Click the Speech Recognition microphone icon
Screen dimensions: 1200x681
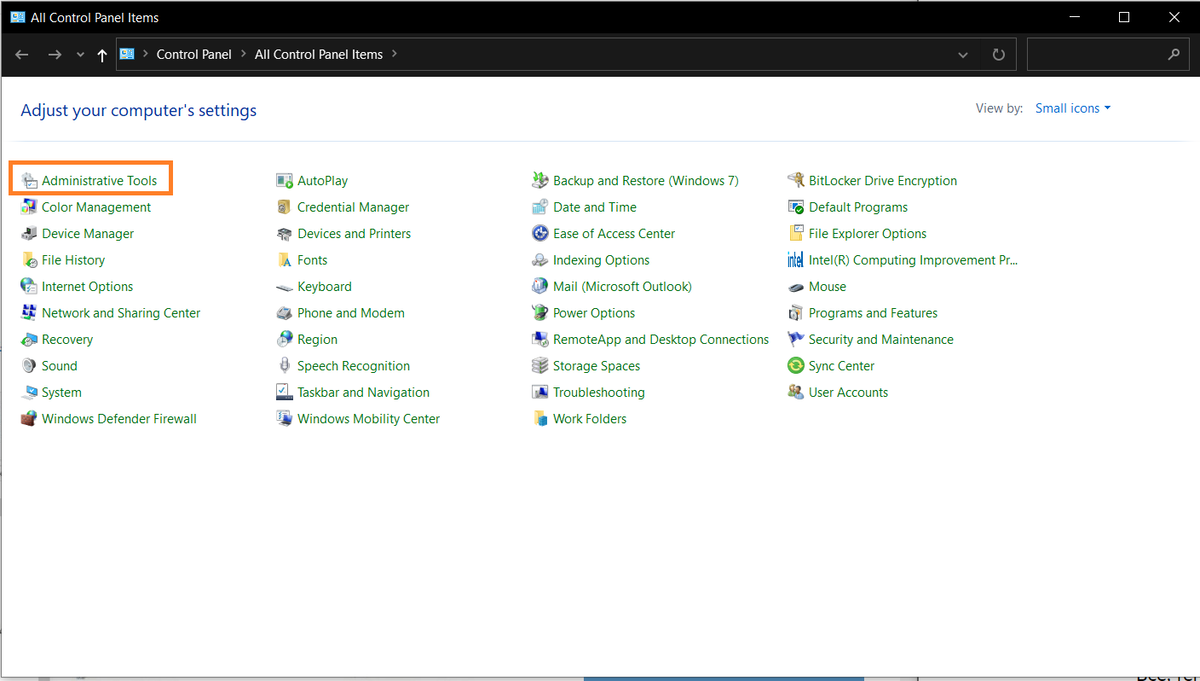coord(284,366)
